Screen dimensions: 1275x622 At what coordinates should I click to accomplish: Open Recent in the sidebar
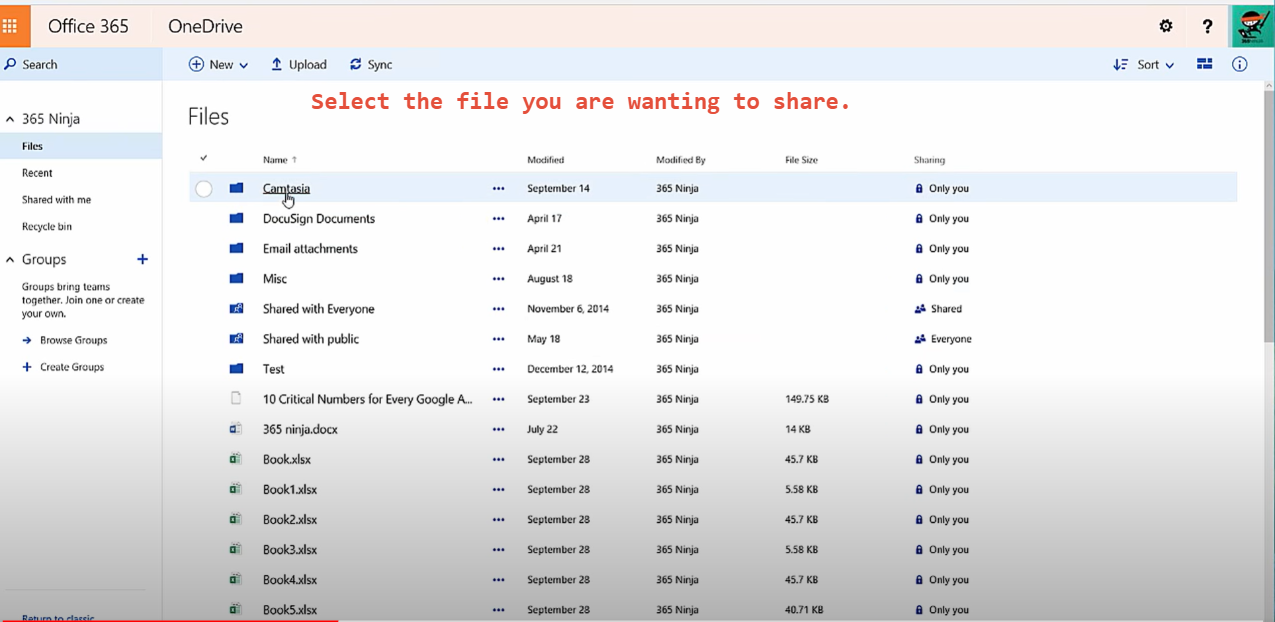pyautogui.click(x=37, y=173)
